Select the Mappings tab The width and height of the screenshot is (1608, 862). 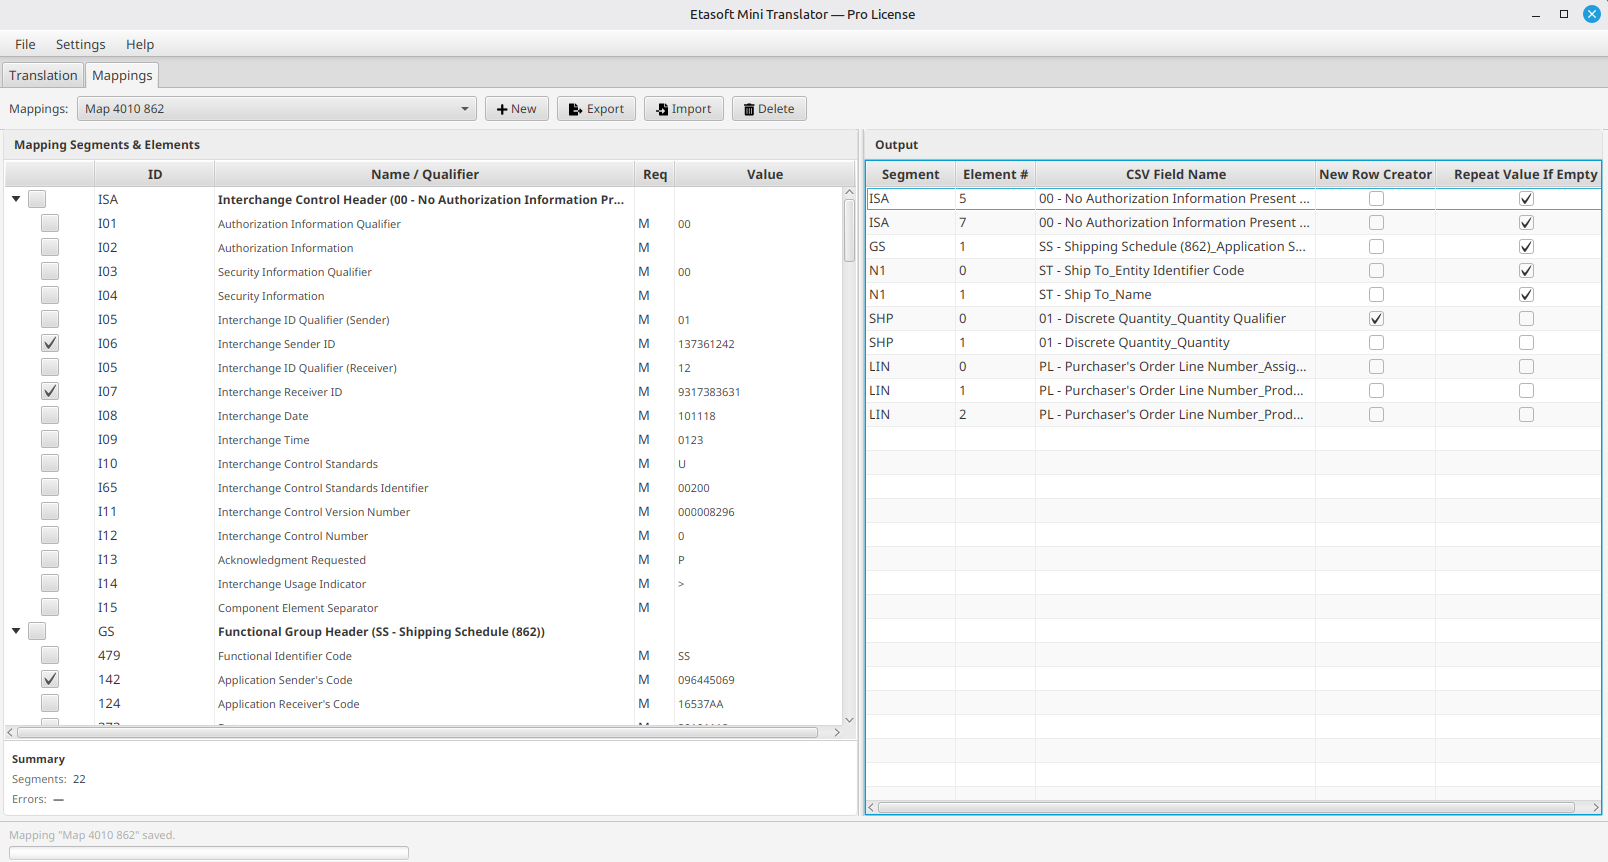122,75
